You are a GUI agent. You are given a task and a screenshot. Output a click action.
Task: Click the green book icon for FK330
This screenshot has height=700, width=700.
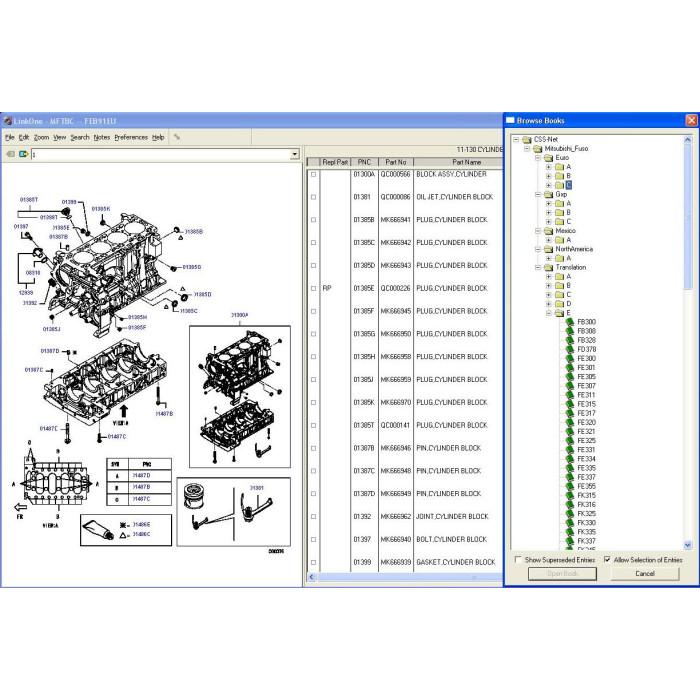(570, 523)
